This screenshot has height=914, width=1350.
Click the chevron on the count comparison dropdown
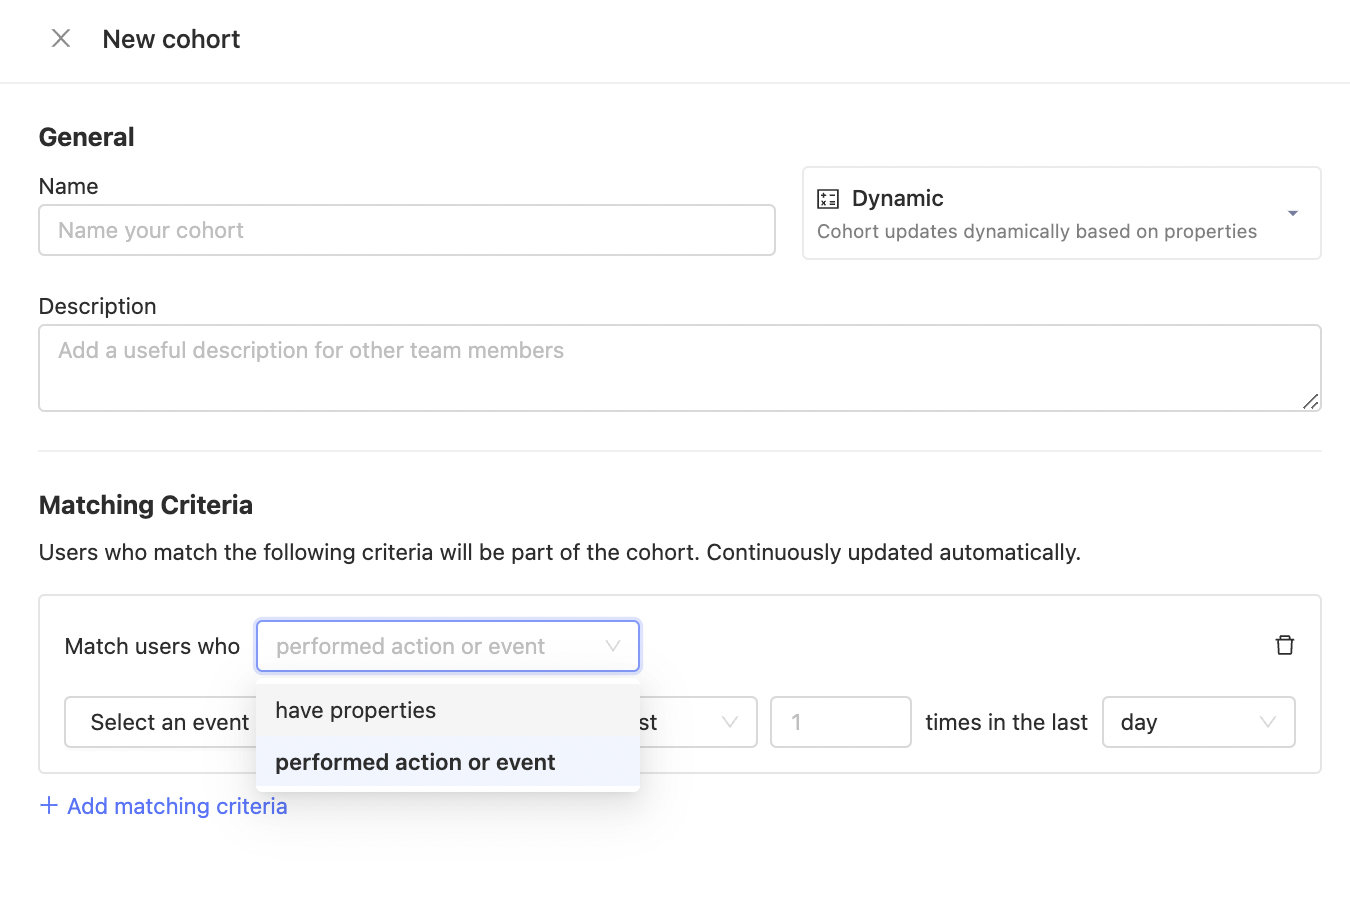click(728, 721)
